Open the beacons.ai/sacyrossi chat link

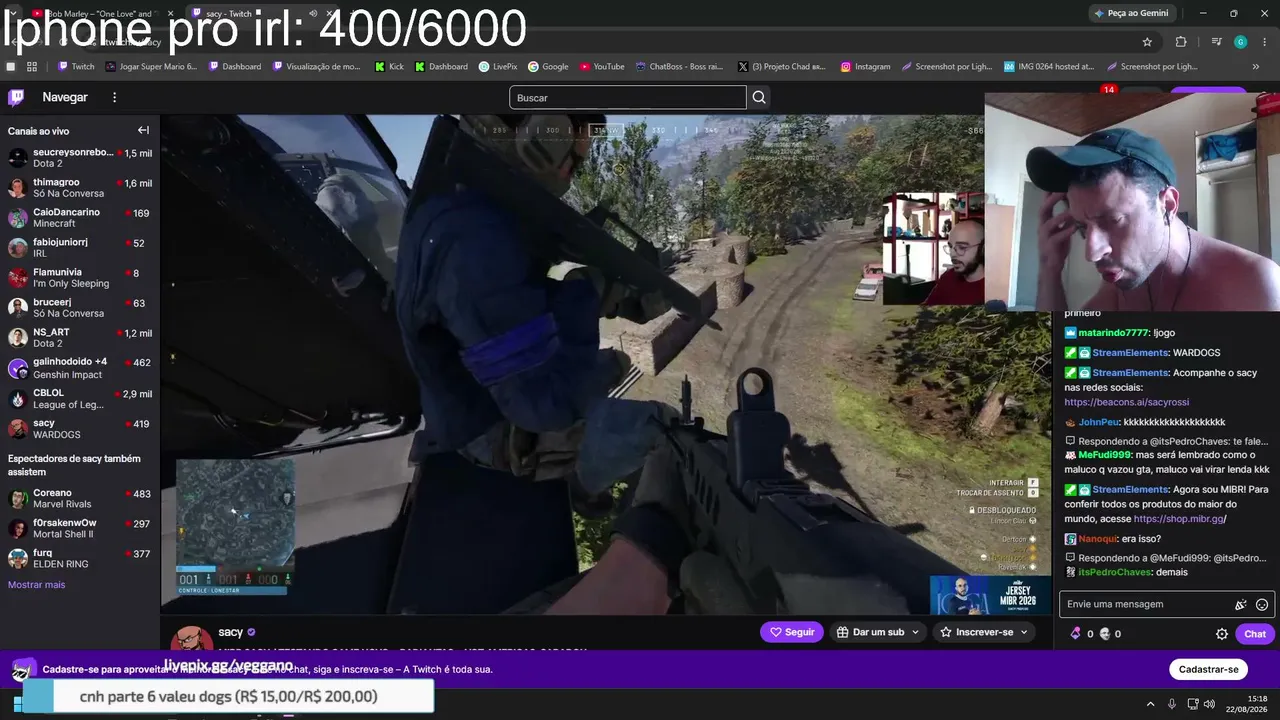[1127, 402]
